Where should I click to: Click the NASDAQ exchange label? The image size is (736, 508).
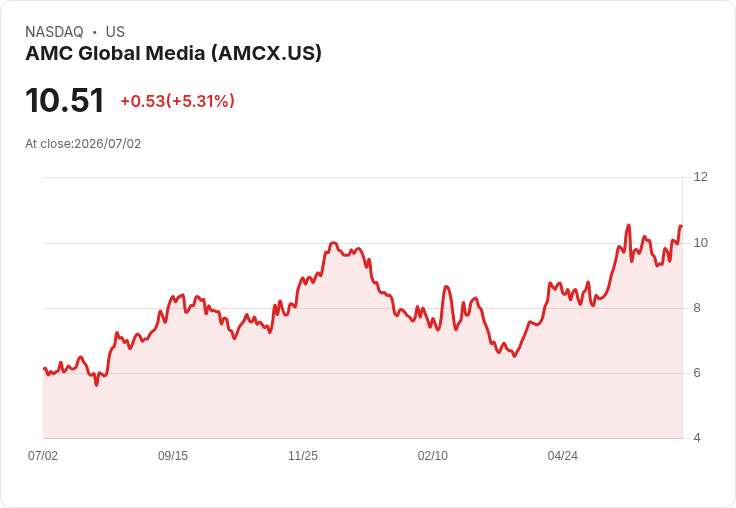tap(54, 32)
